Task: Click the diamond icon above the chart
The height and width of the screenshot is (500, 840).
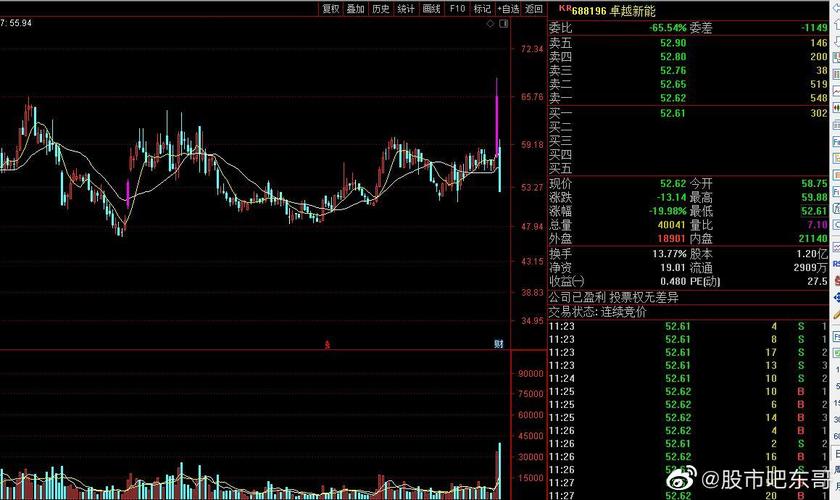Action: (x=490, y=24)
